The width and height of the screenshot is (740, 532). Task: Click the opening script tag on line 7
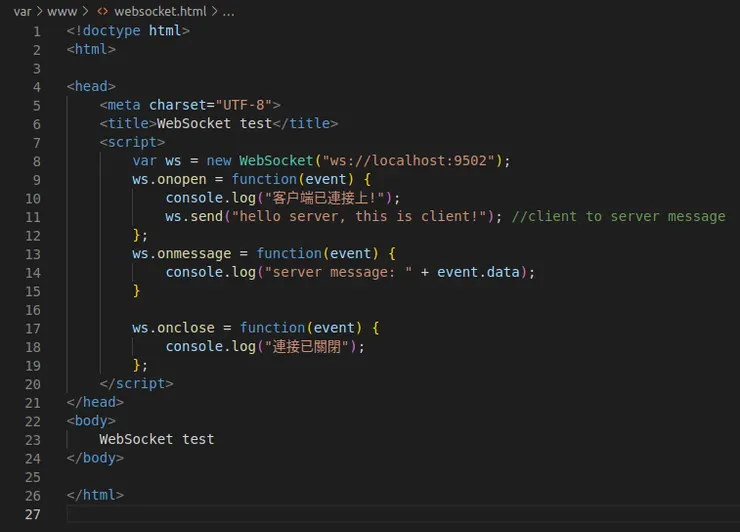[132, 142]
